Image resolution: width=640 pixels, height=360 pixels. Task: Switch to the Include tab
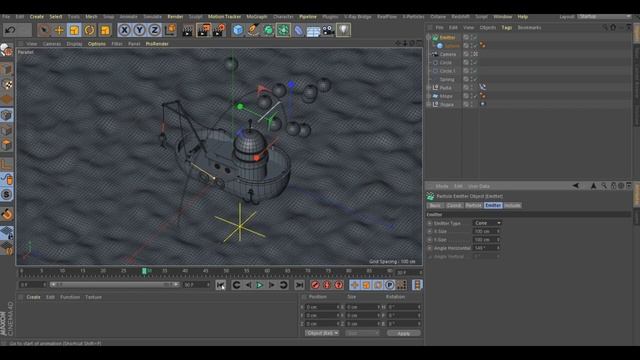click(x=512, y=205)
